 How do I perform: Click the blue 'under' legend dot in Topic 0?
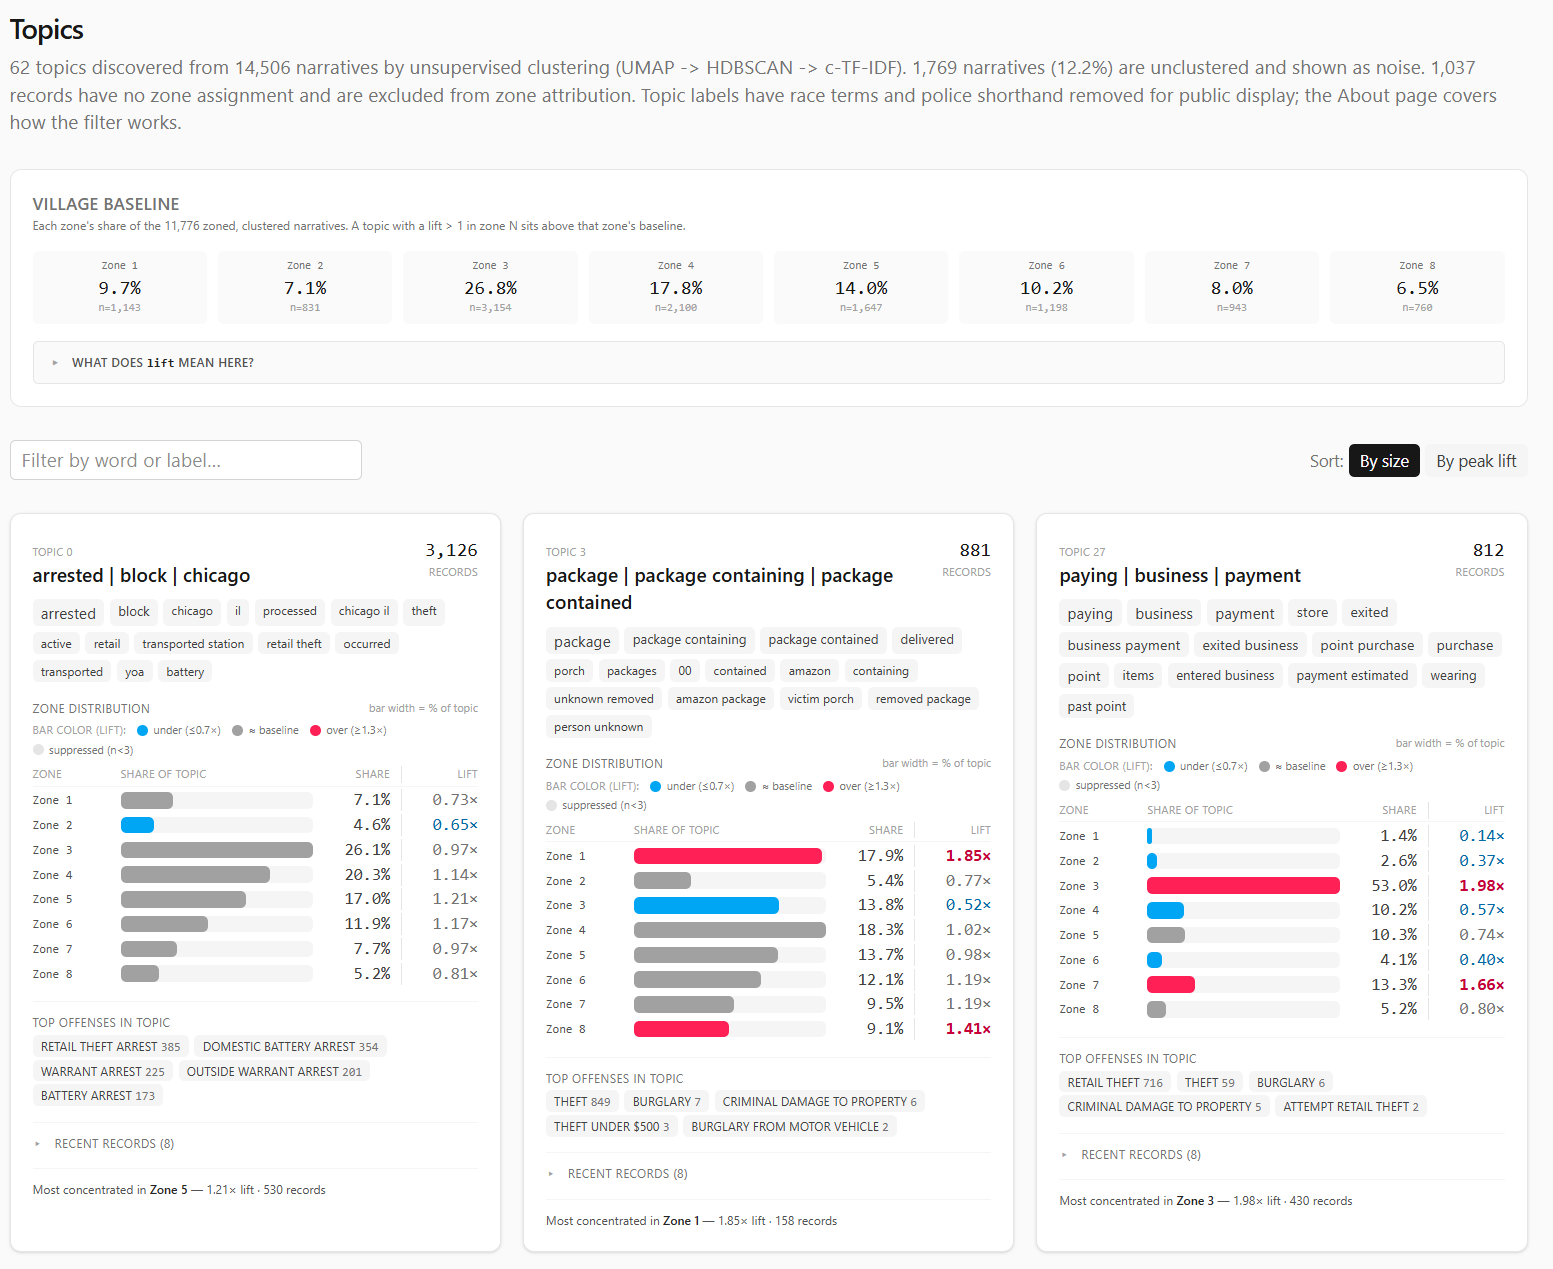pyautogui.click(x=142, y=730)
